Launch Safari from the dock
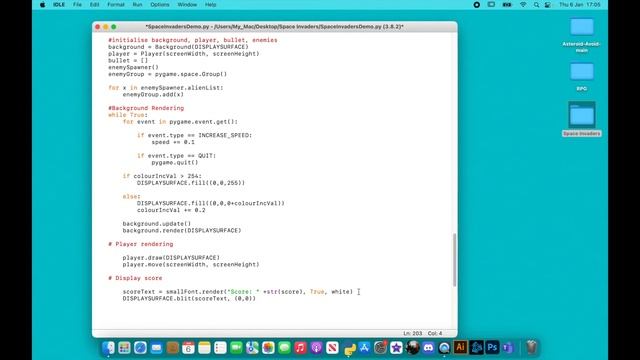 pyautogui.click(x=140, y=348)
